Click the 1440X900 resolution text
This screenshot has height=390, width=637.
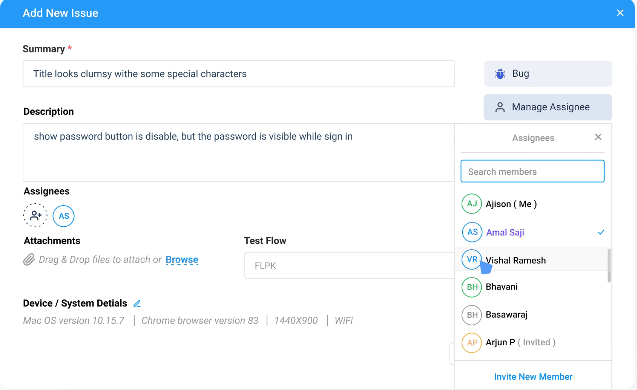(296, 321)
